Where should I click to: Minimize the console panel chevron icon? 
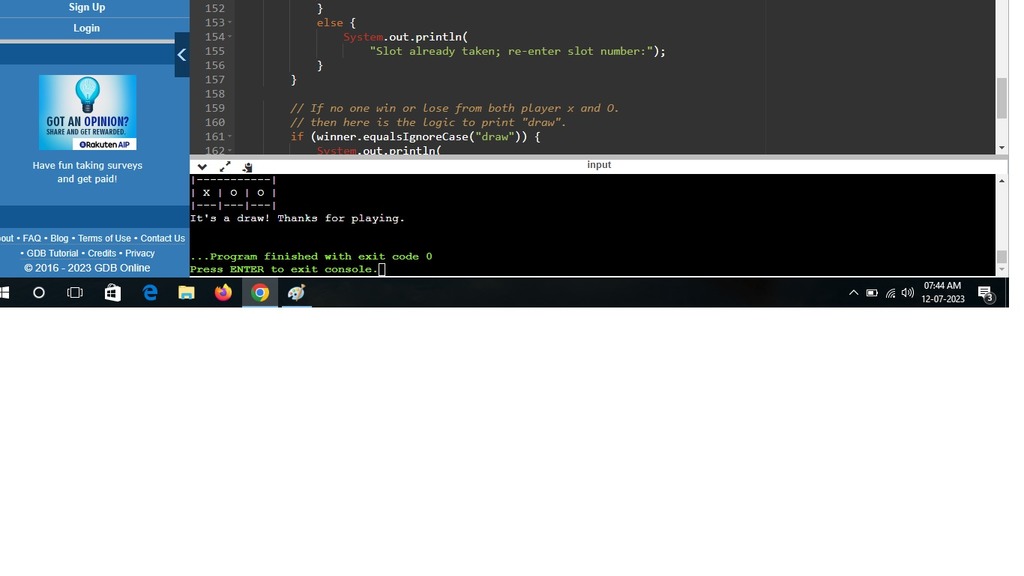202,167
